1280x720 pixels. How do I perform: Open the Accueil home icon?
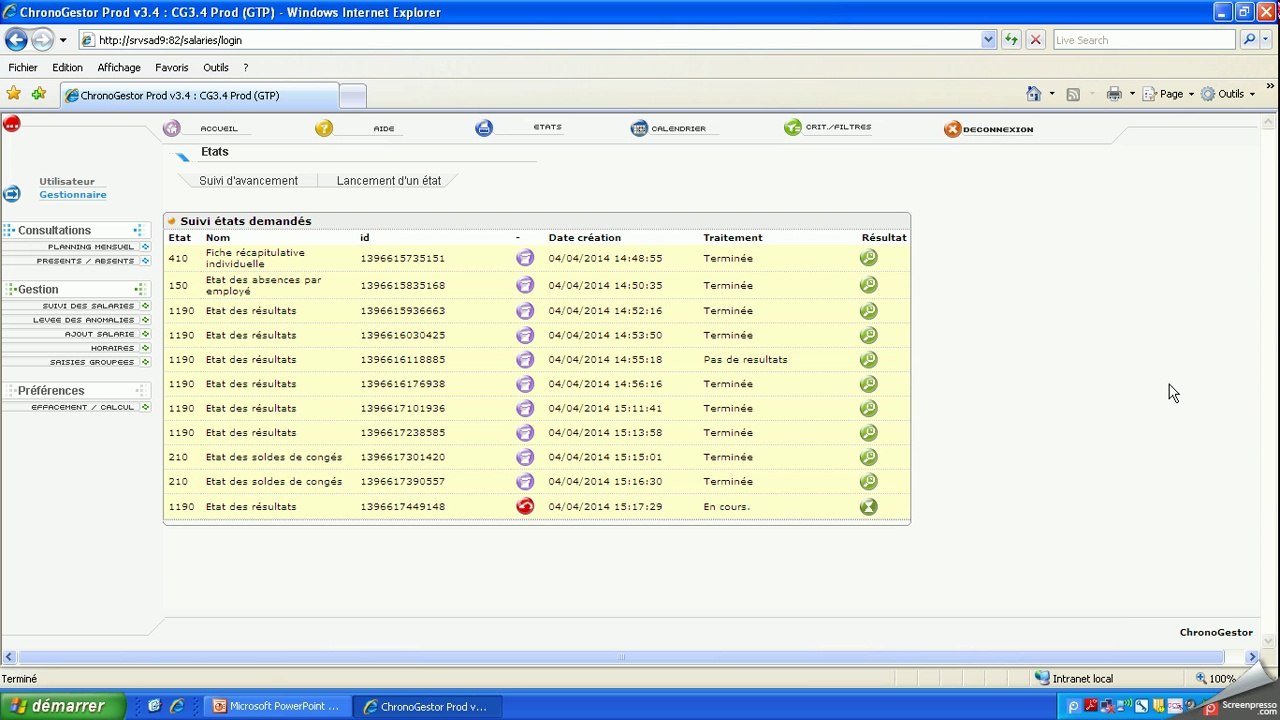click(x=172, y=129)
